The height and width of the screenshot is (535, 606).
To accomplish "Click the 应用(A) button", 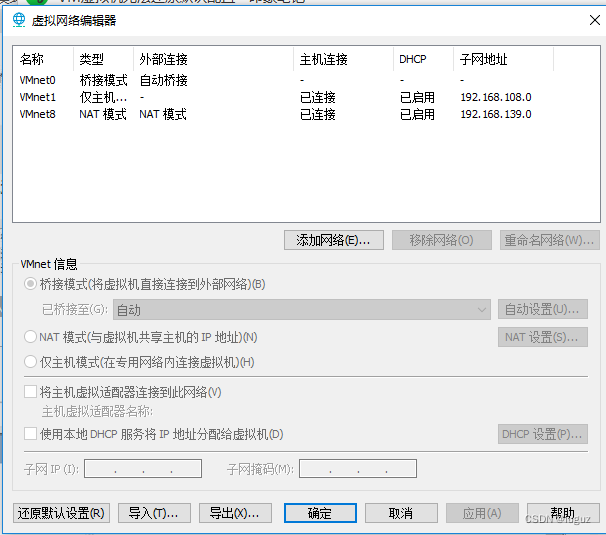I will tap(482, 513).
